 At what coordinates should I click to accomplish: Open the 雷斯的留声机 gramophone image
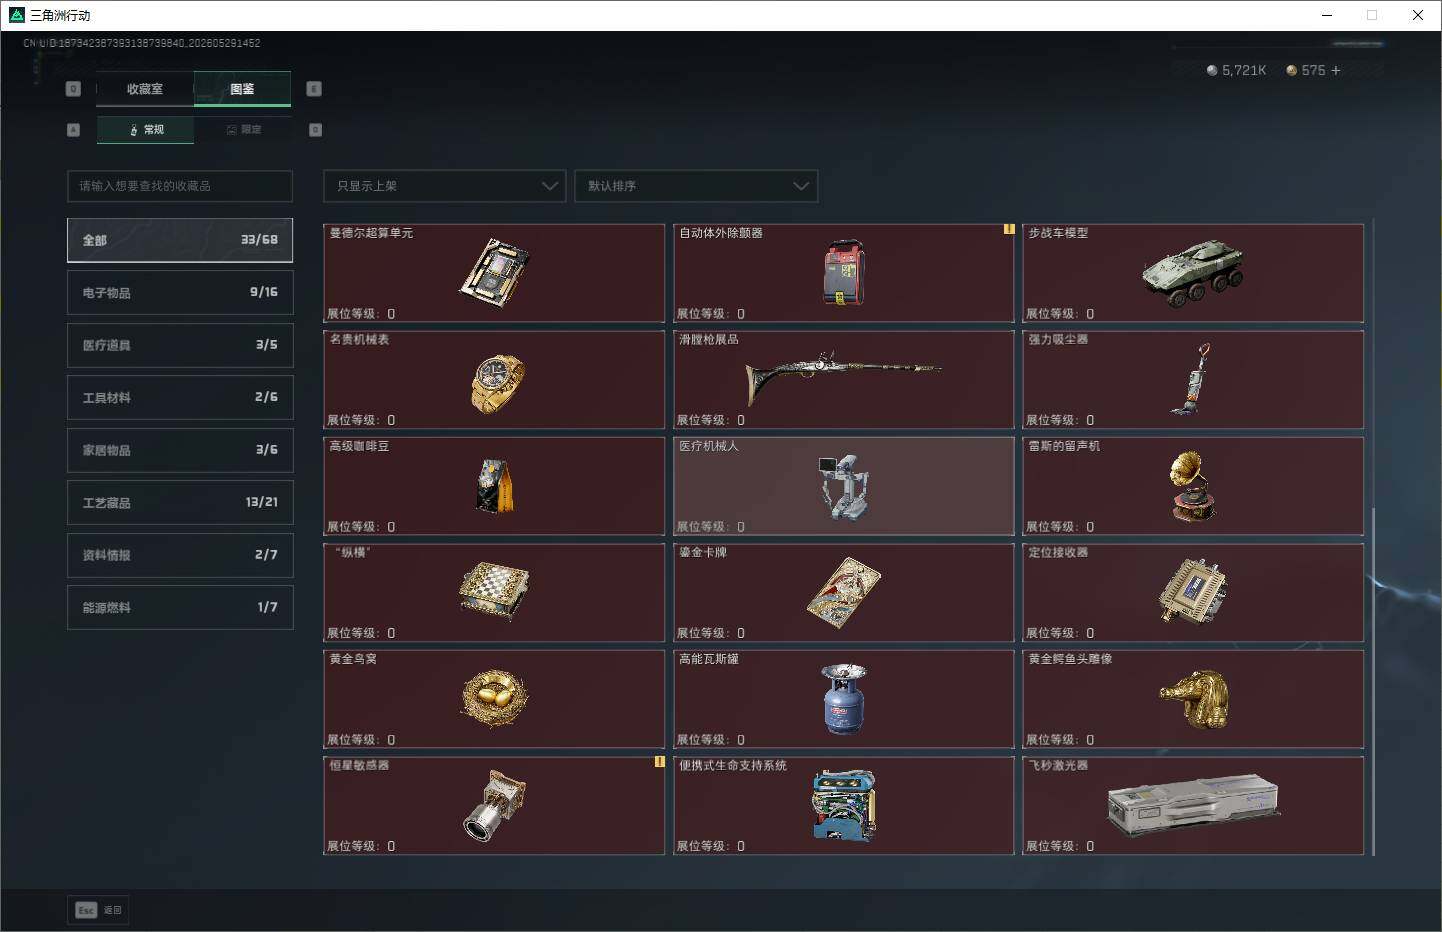coord(1193,486)
